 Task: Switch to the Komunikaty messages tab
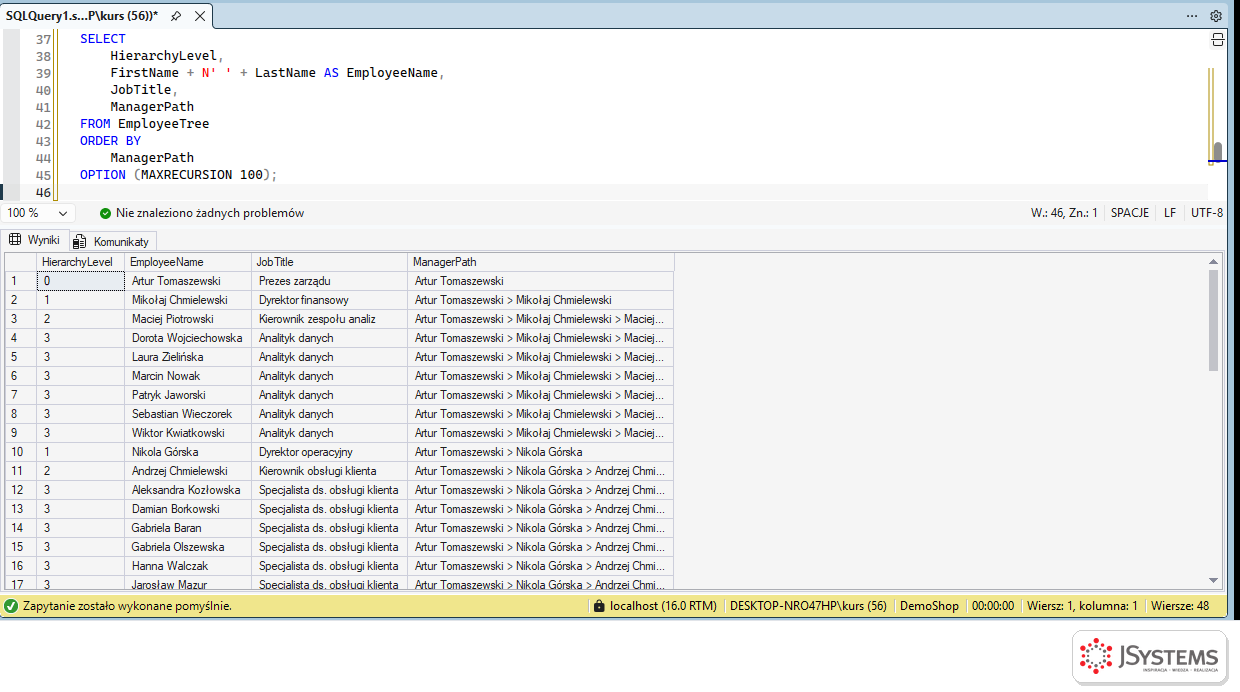[111, 241]
